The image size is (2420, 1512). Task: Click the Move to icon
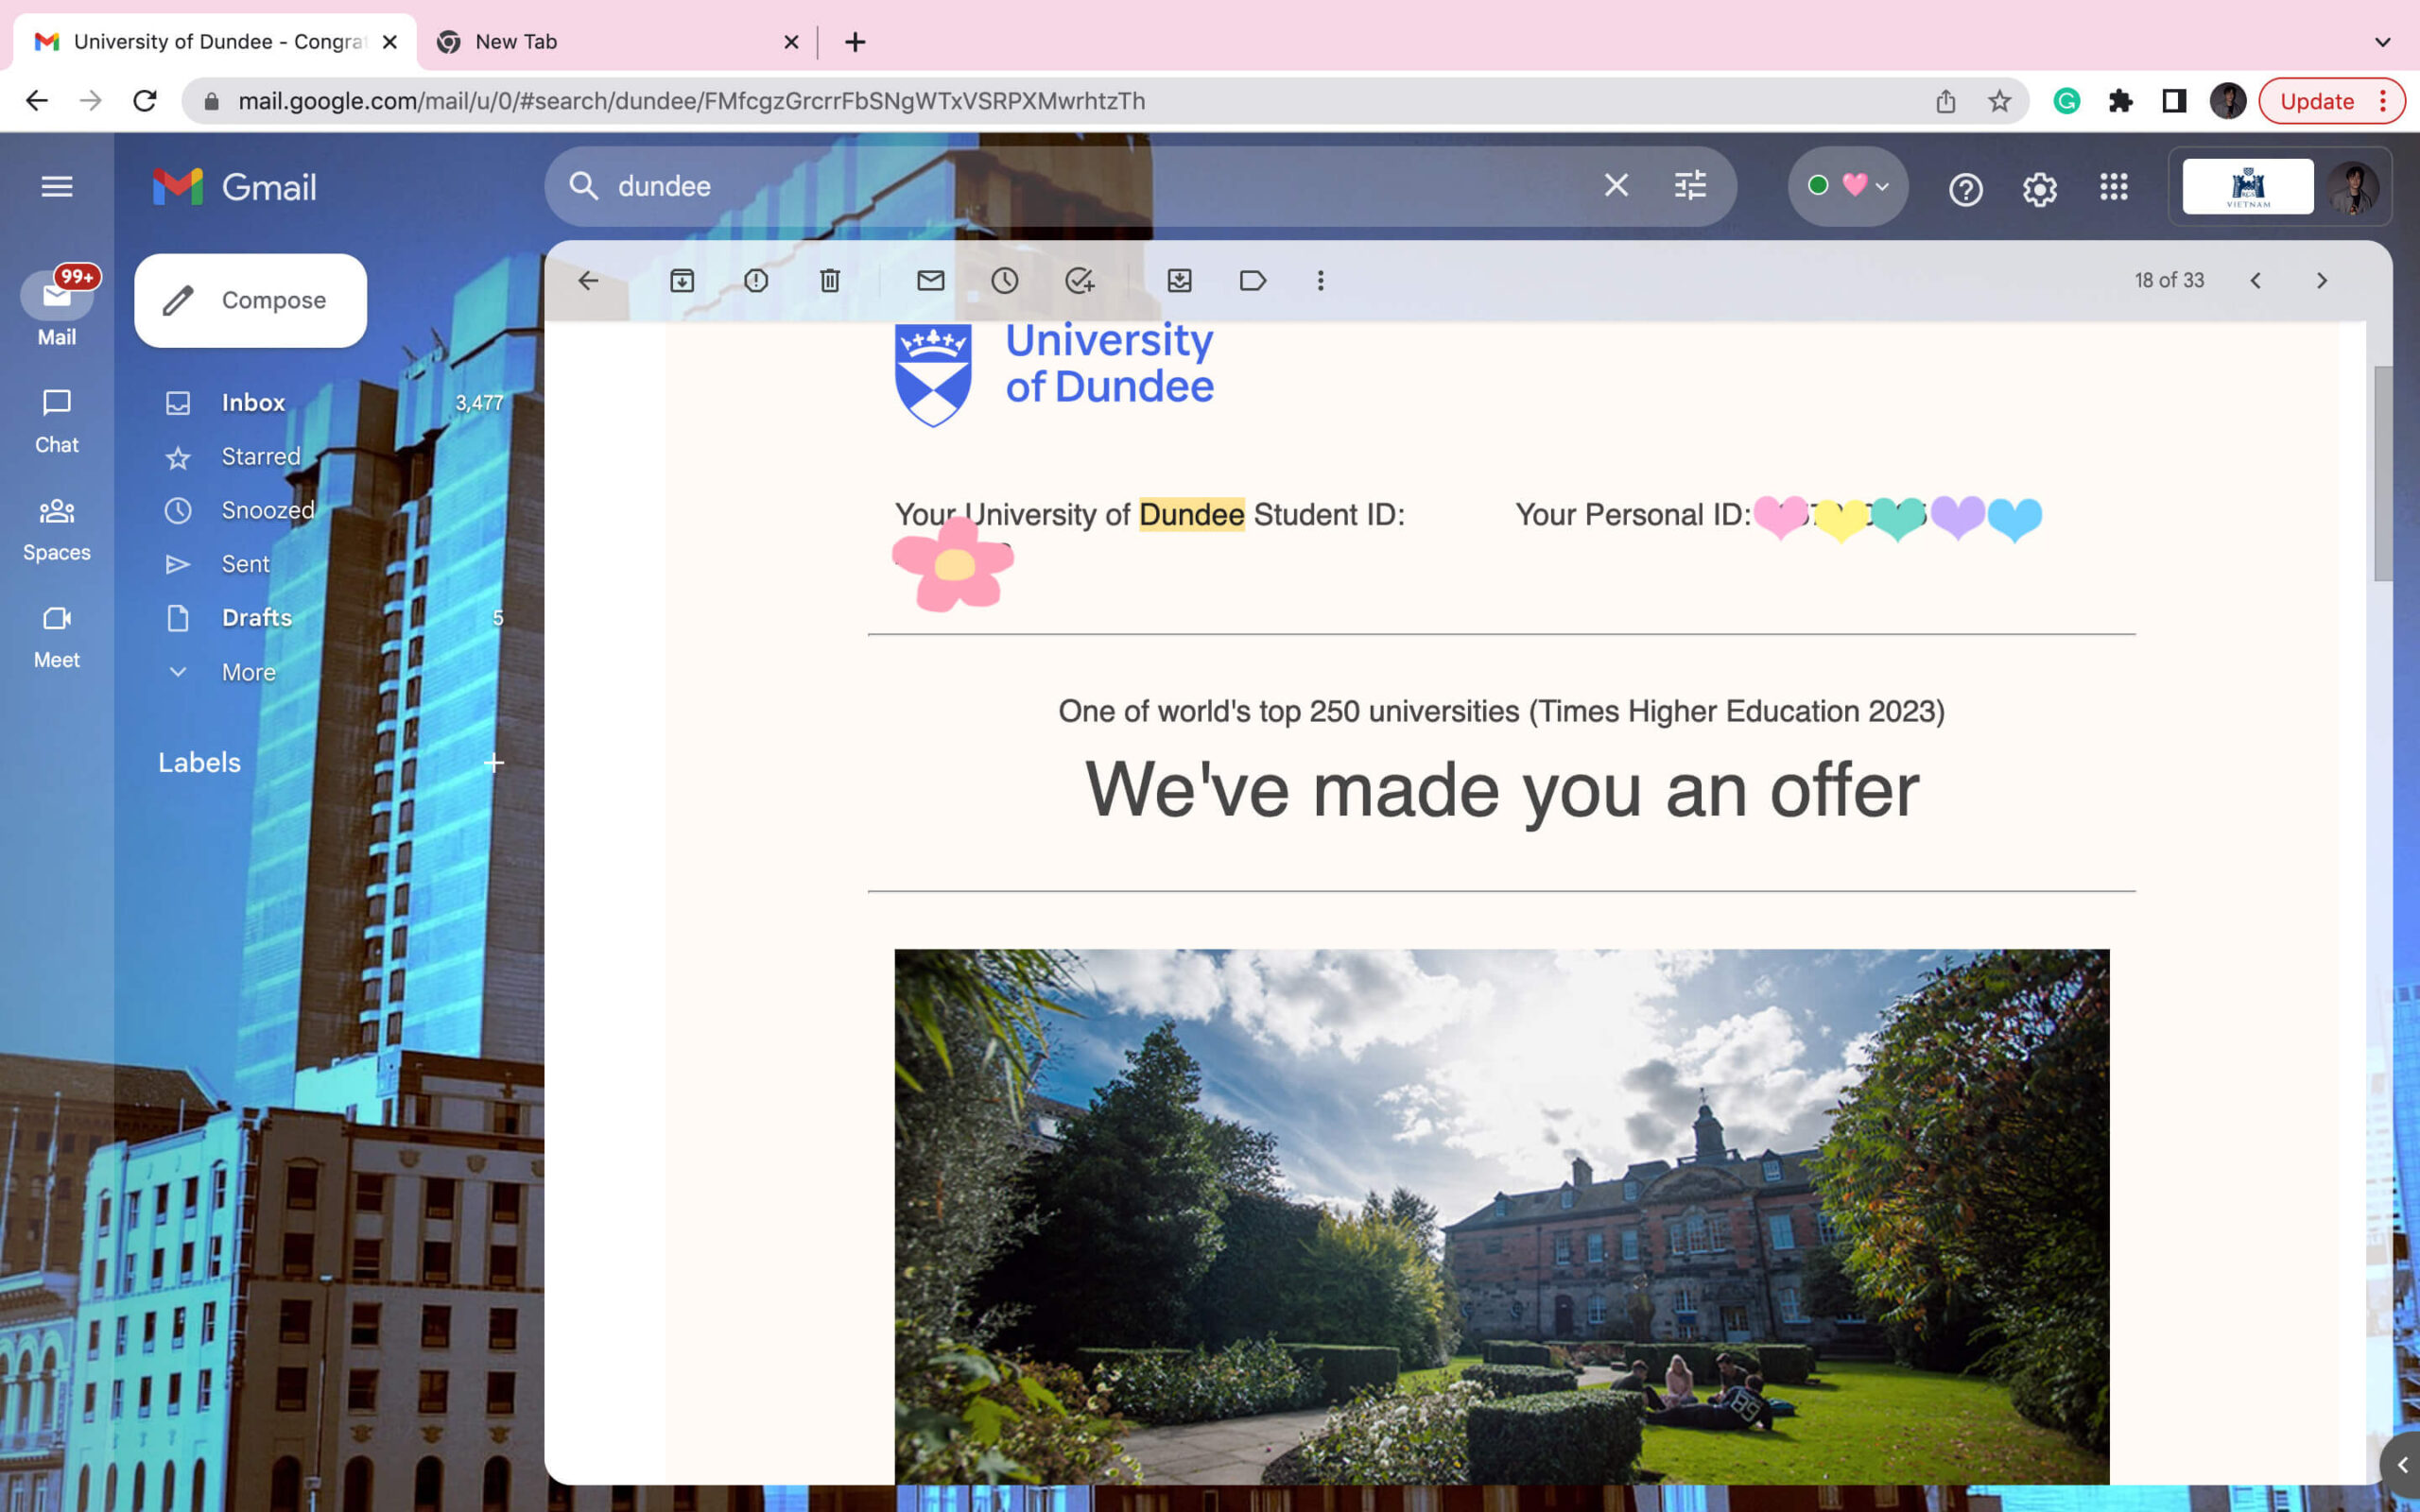click(1179, 281)
